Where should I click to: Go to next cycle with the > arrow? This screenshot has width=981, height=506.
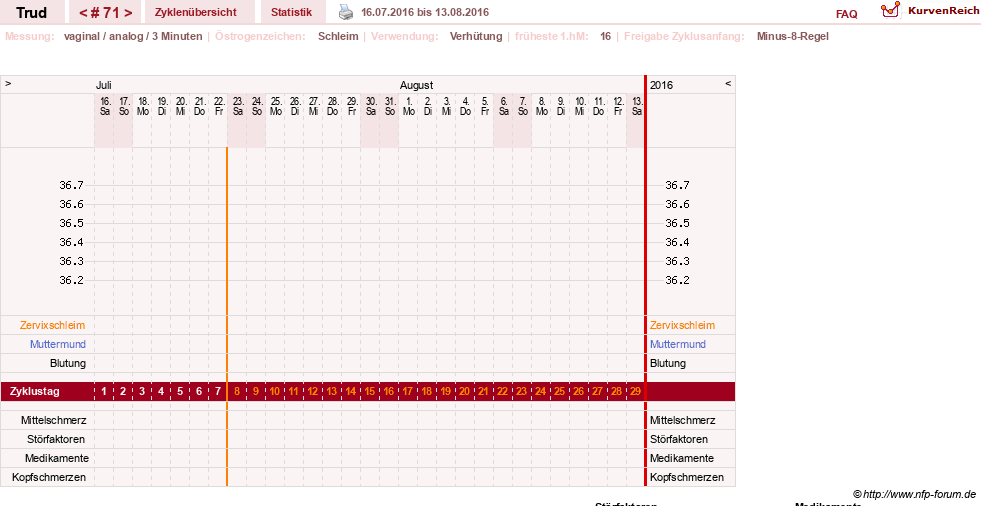(x=128, y=13)
